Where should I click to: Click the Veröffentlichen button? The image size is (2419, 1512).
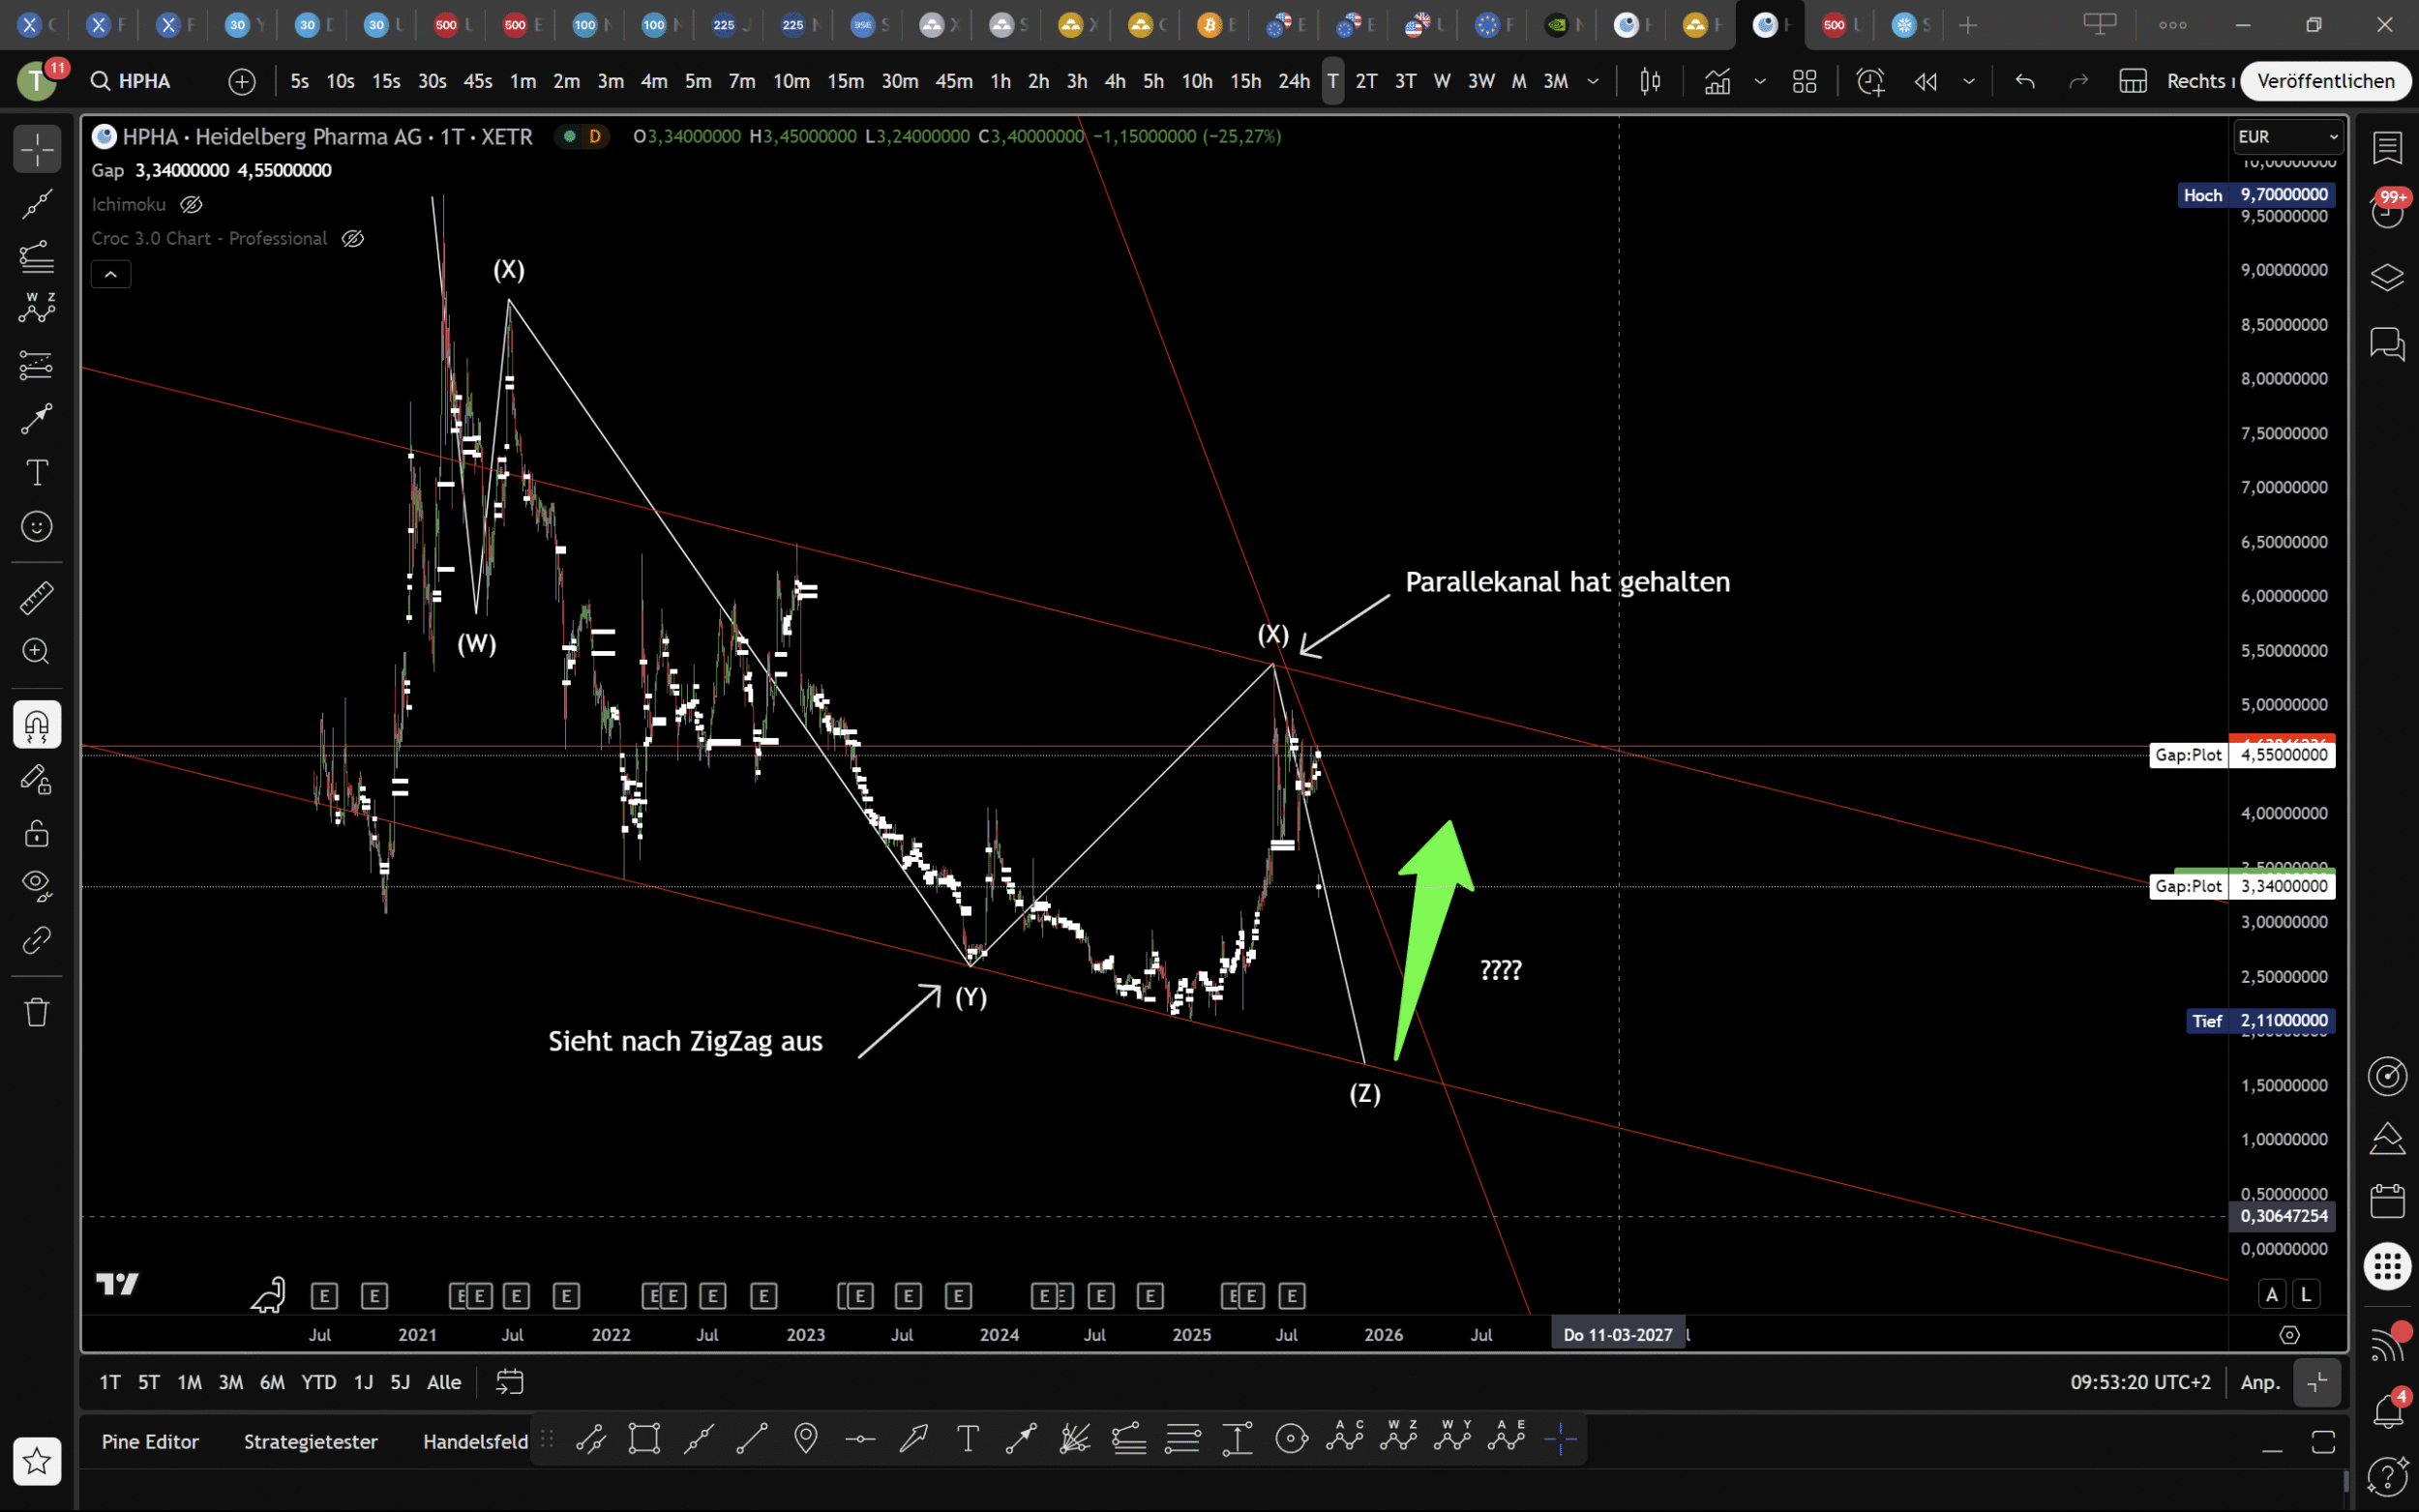click(2325, 81)
